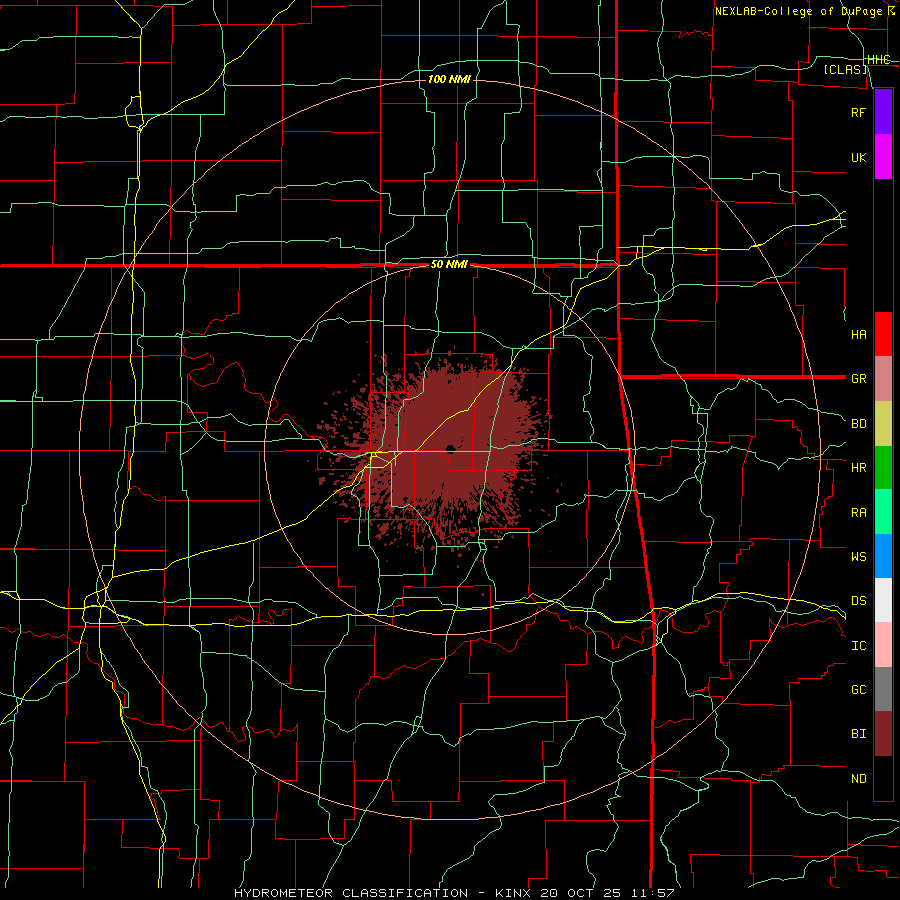The image size is (900, 900).
Task: Click the HR legend label
Action: point(858,468)
